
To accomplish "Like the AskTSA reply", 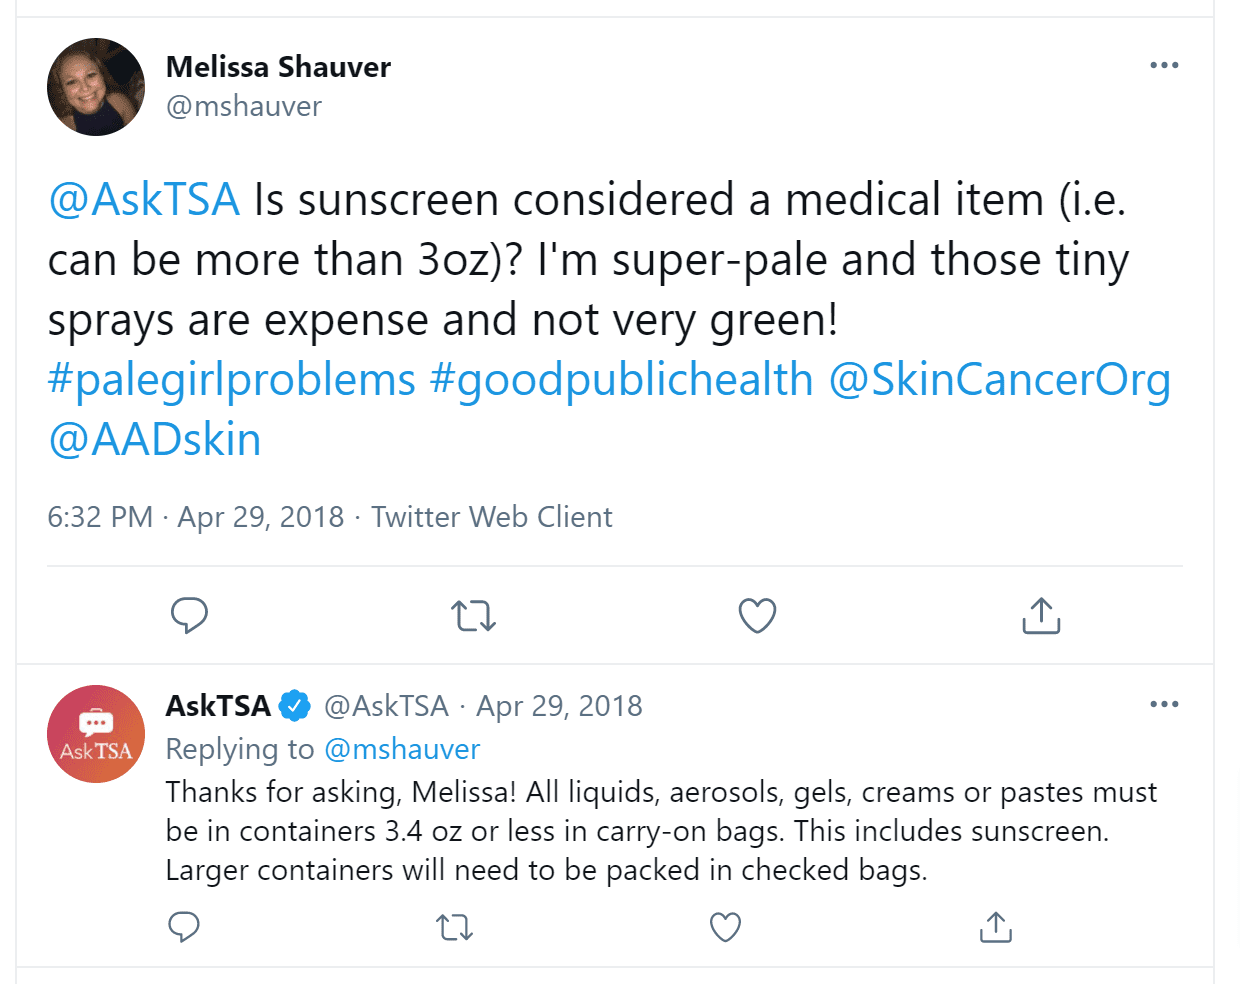I will 725,927.
